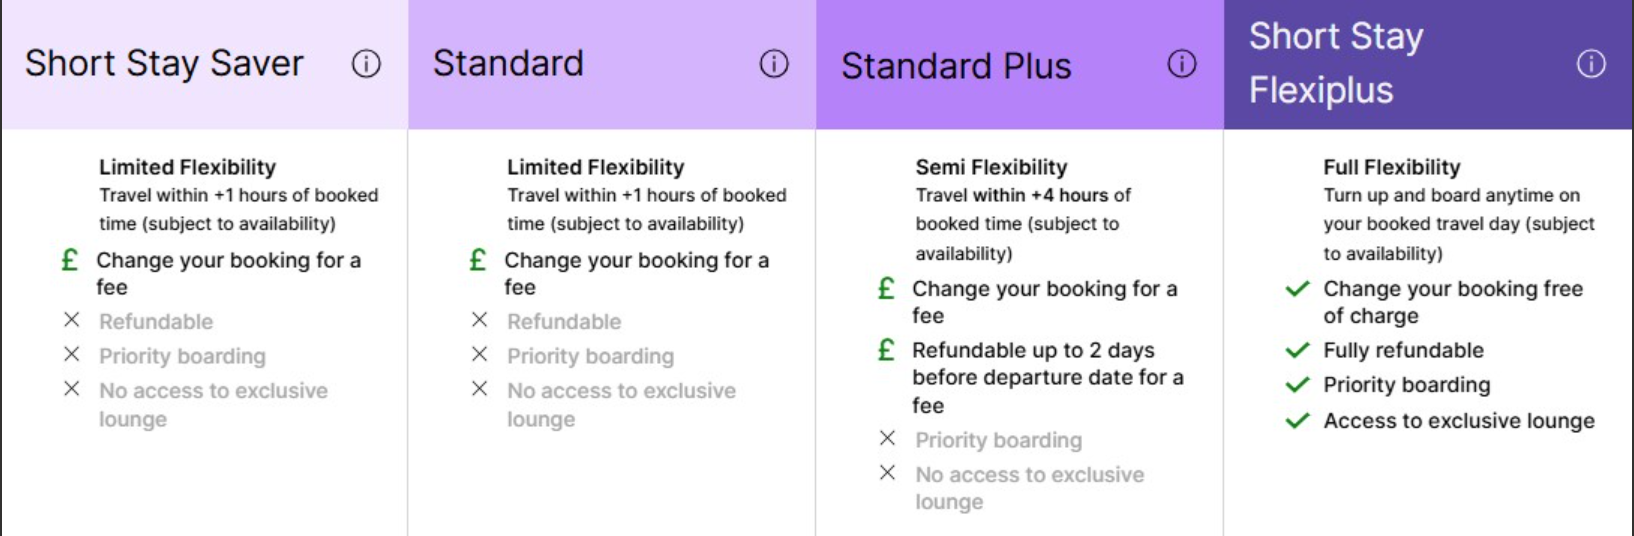Click Limited Flexibility under Standard
This screenshot has height=536, width=1634.
595,167
